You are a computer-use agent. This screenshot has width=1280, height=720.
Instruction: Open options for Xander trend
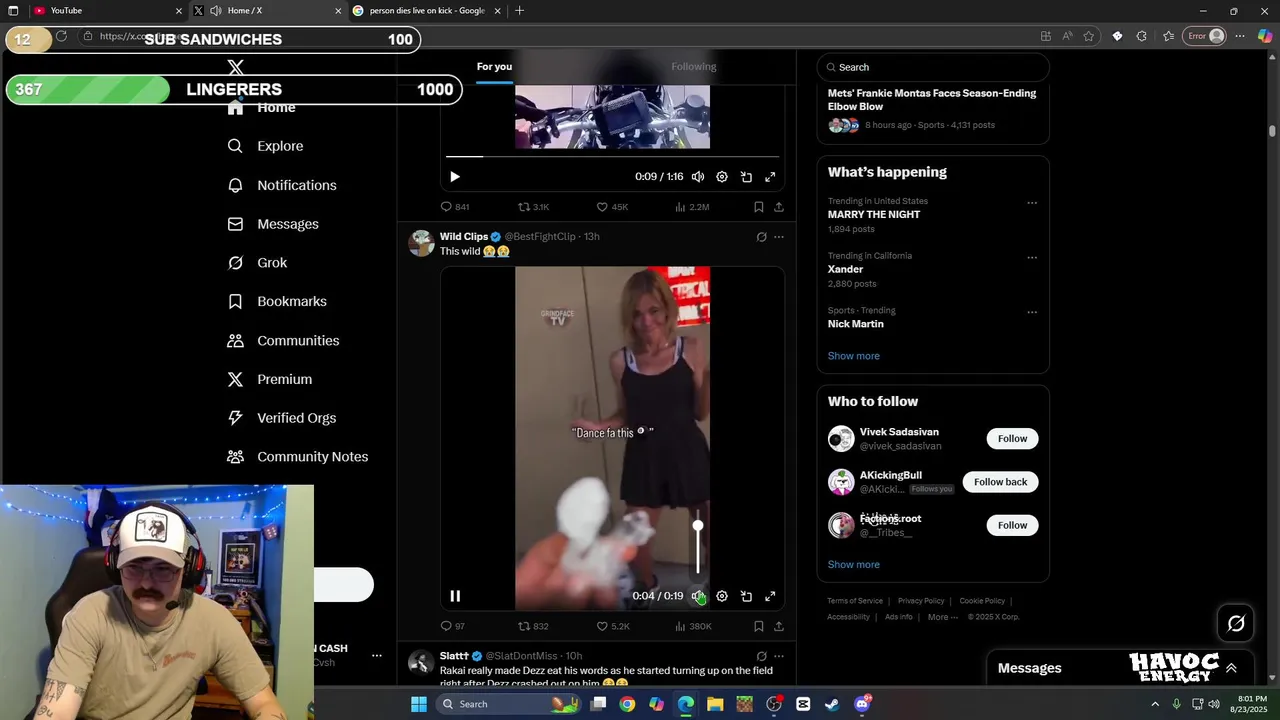coord(1032,258)
